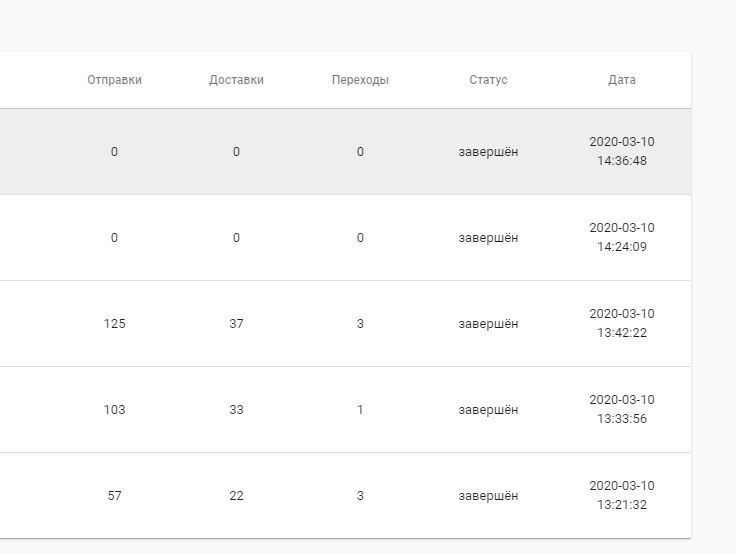The height and width of the screenshot is (554, 736).
Task: Select the row dated 2020-03-10 13:42:22
Action: [x=345, y=323]
